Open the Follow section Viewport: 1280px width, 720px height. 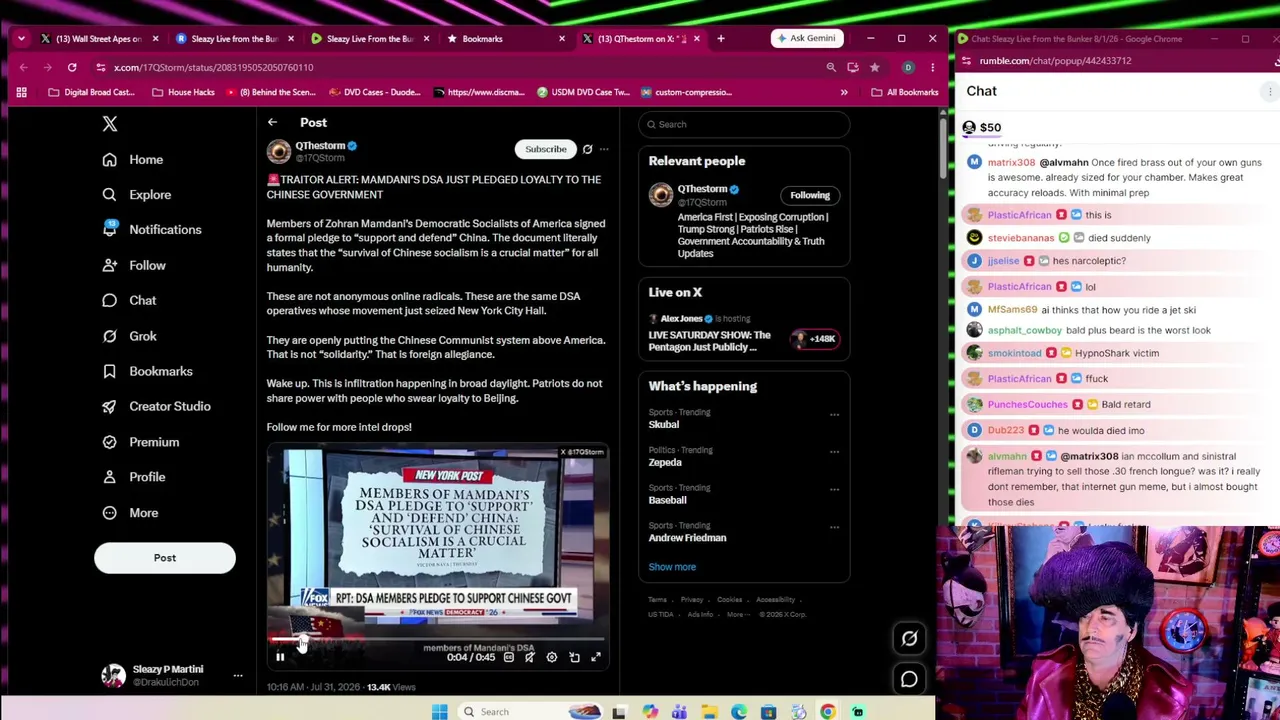pos(133,266)
